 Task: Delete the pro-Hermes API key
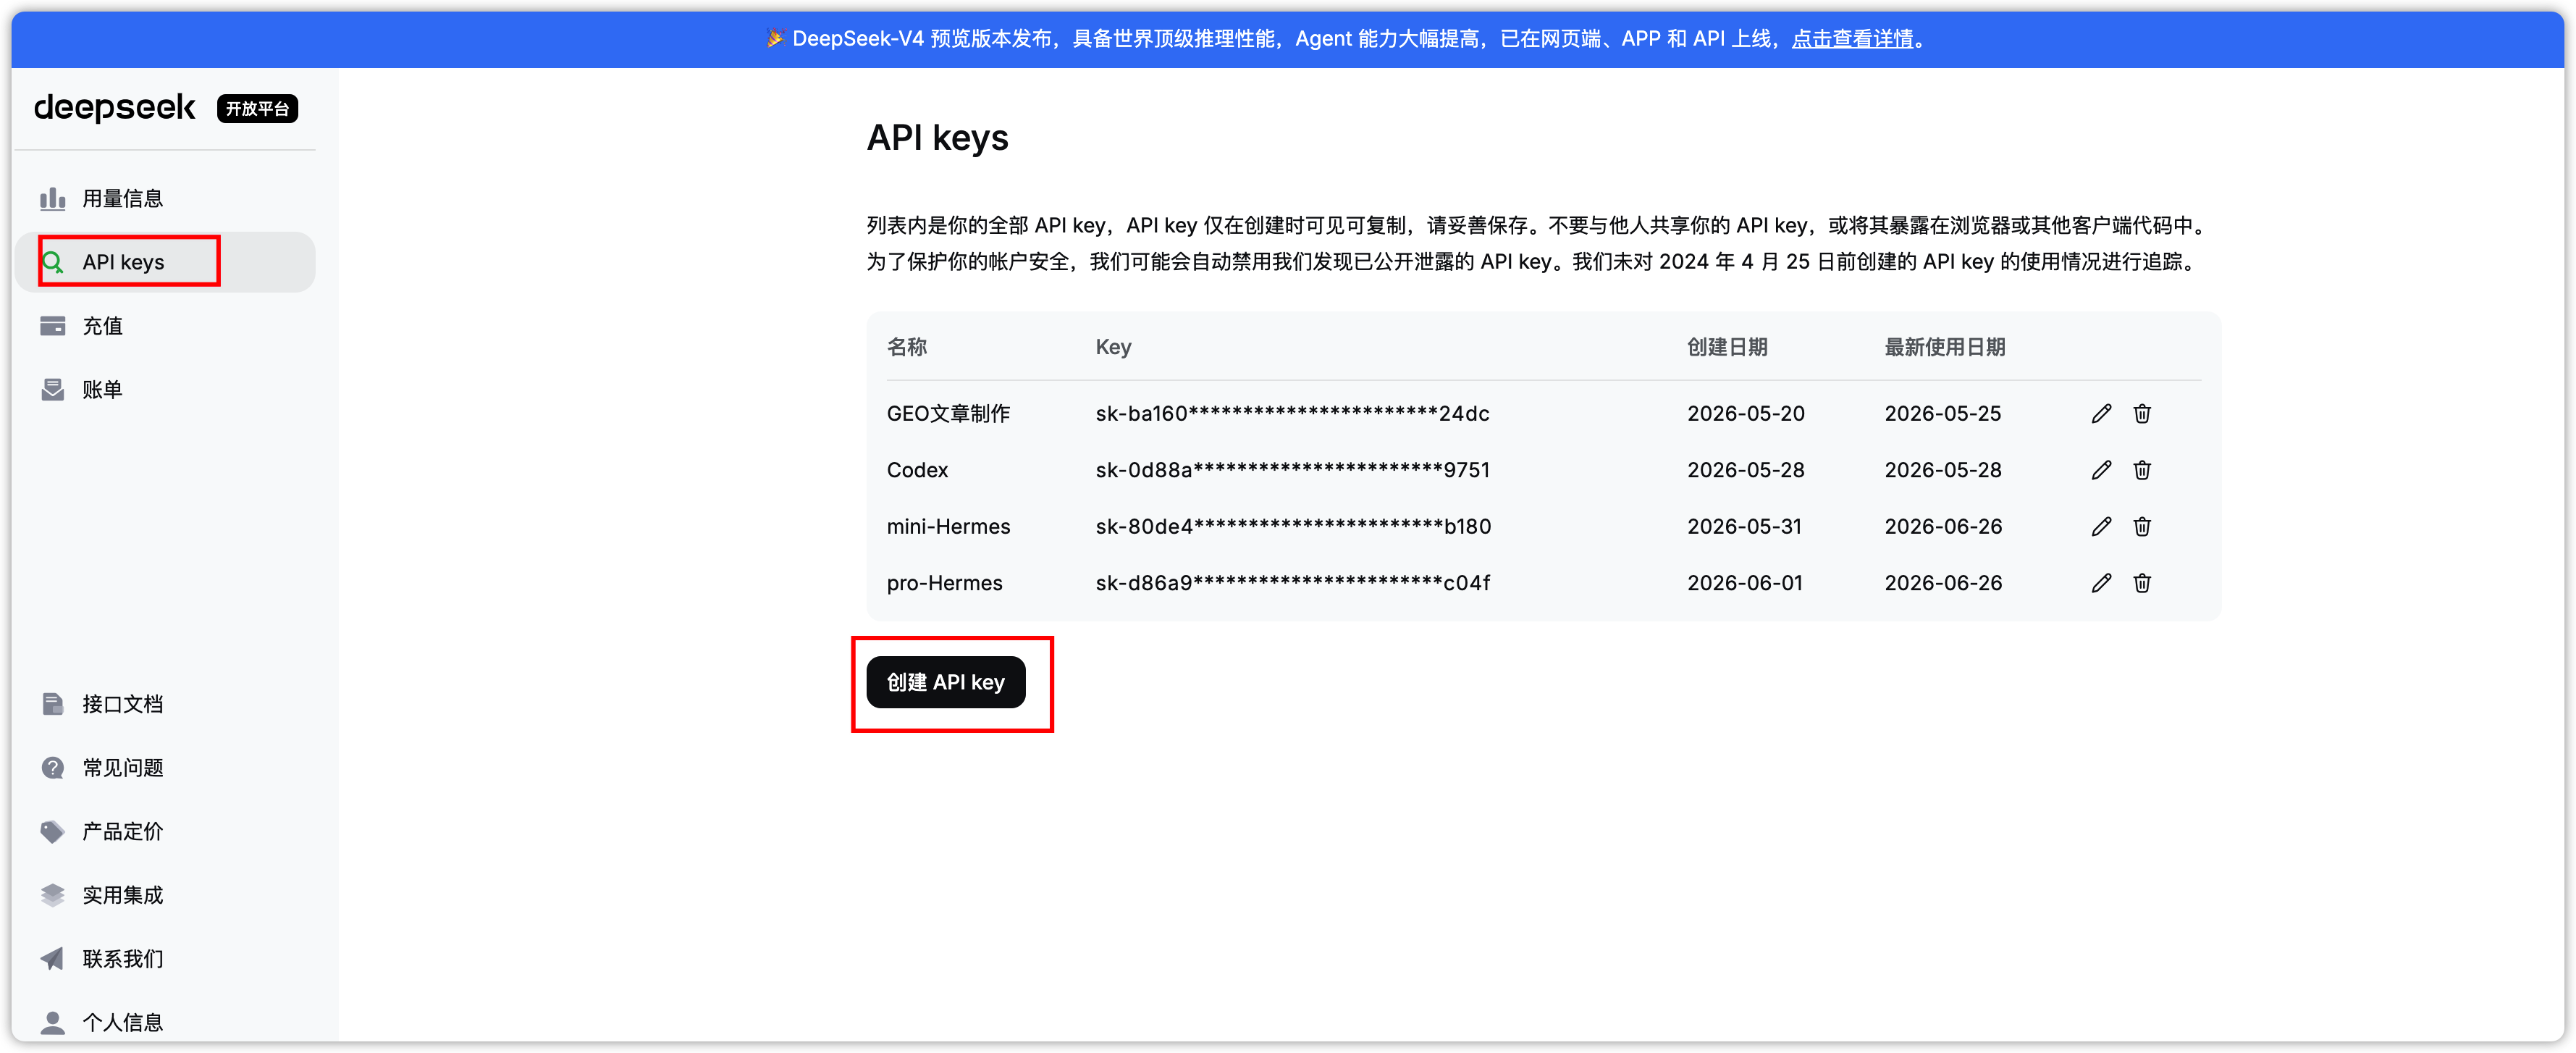(2141, 583)
